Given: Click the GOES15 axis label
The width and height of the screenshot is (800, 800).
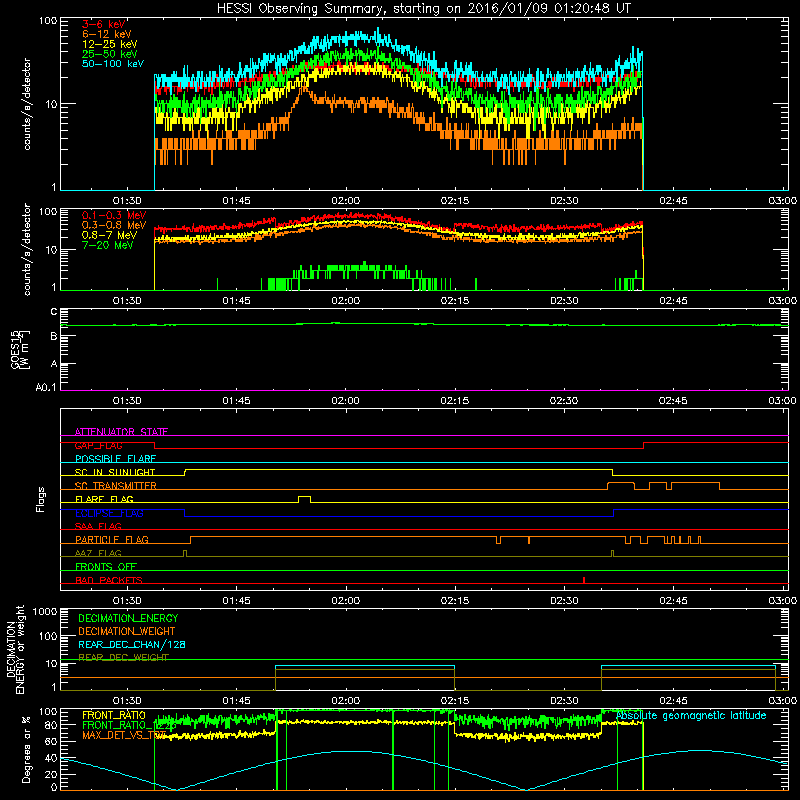Looking at the screenshot, I should [15, 349].
